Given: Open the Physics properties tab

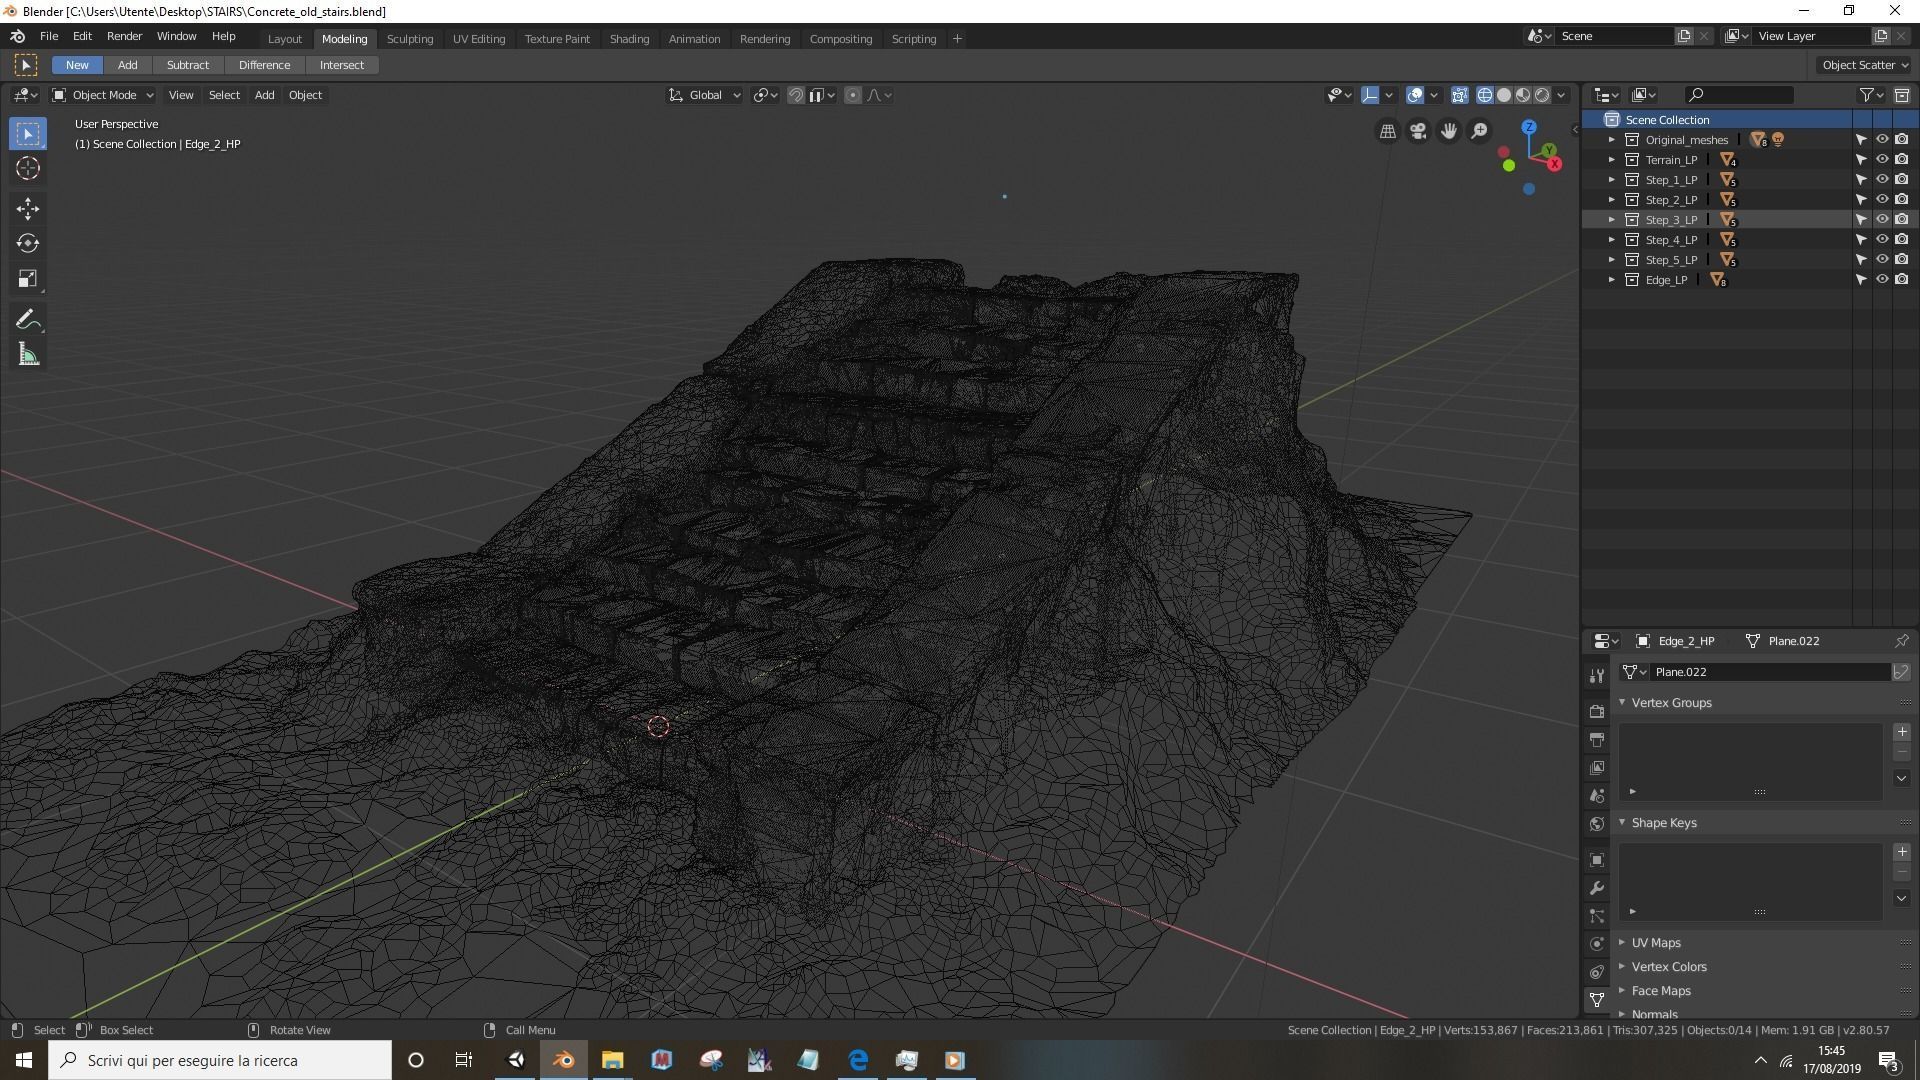Looking at the screenshot, I should [x=1597, y=943].
